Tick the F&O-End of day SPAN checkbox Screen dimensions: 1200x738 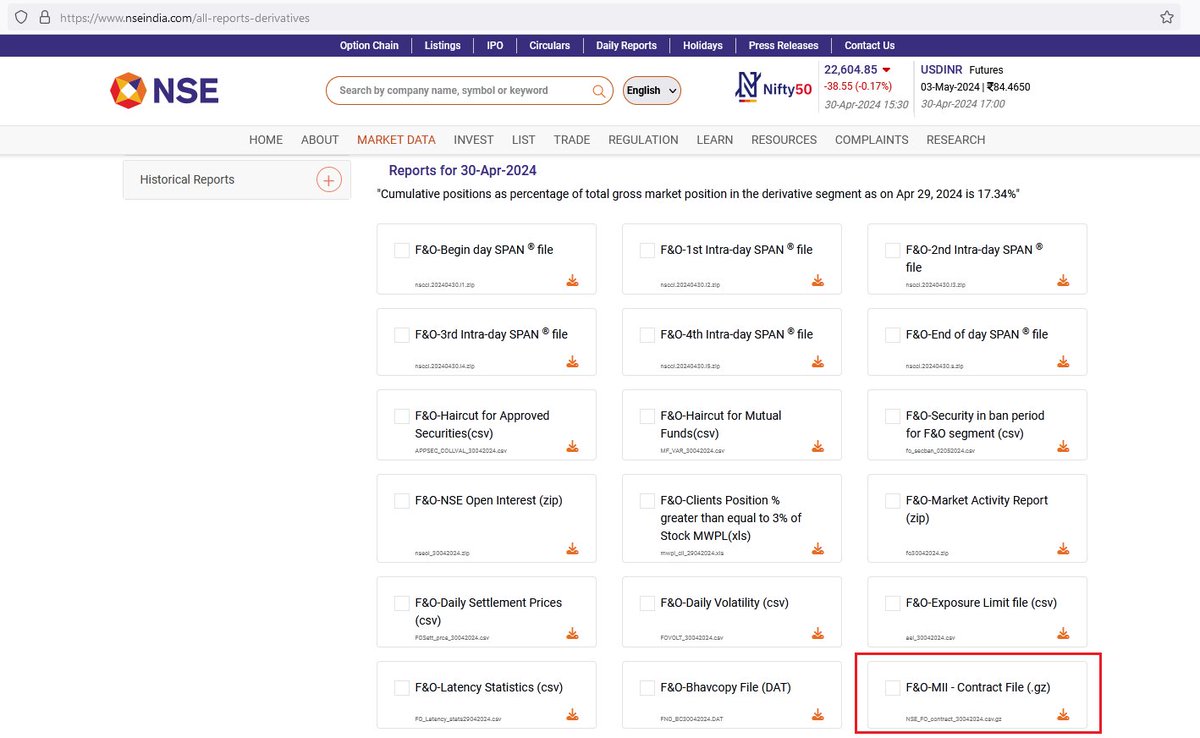coord(892,335)
